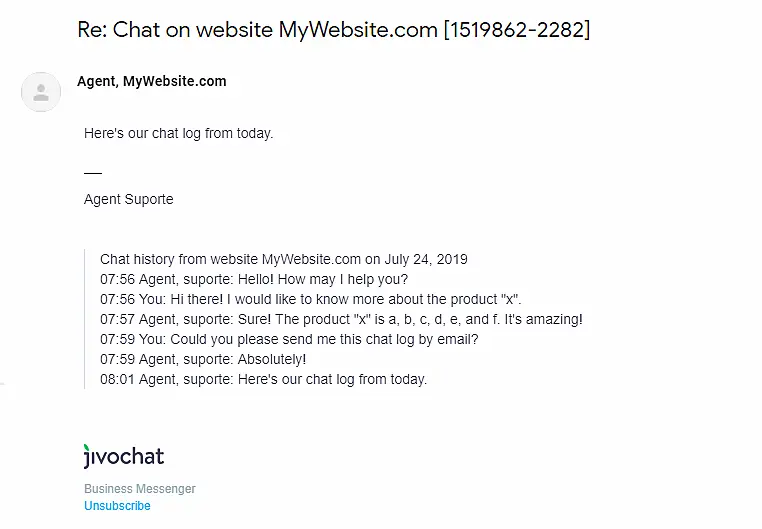762x529 pixels.
Task: Click the JivoChat logo
Action: tap(124, 457)
